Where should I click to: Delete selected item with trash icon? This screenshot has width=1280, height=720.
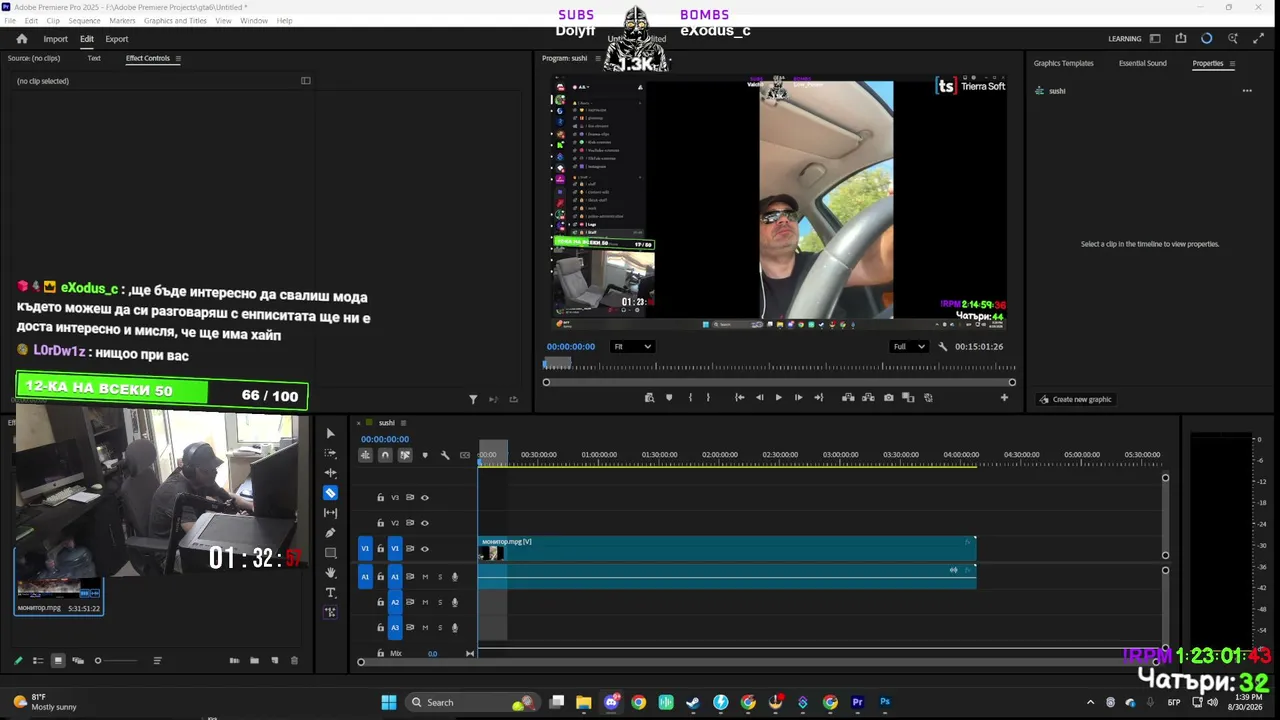294,661
